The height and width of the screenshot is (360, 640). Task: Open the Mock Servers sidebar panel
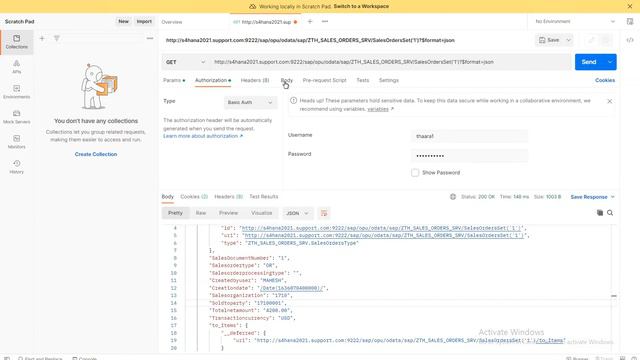[16, 117]
